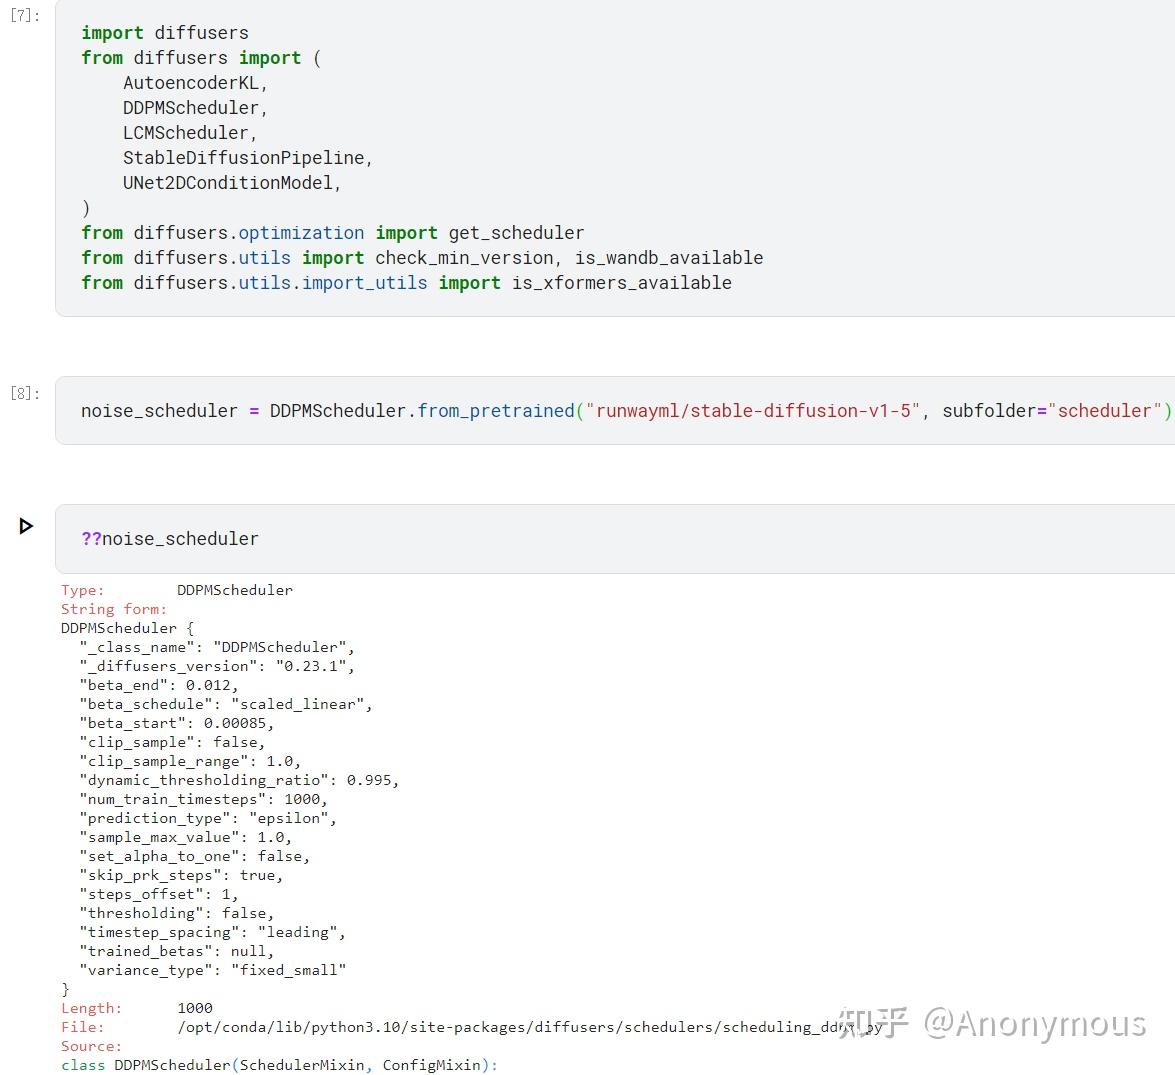Click the "prediction_type" config line
This screenshot has height=1075, width=1175.
[208, 818]
